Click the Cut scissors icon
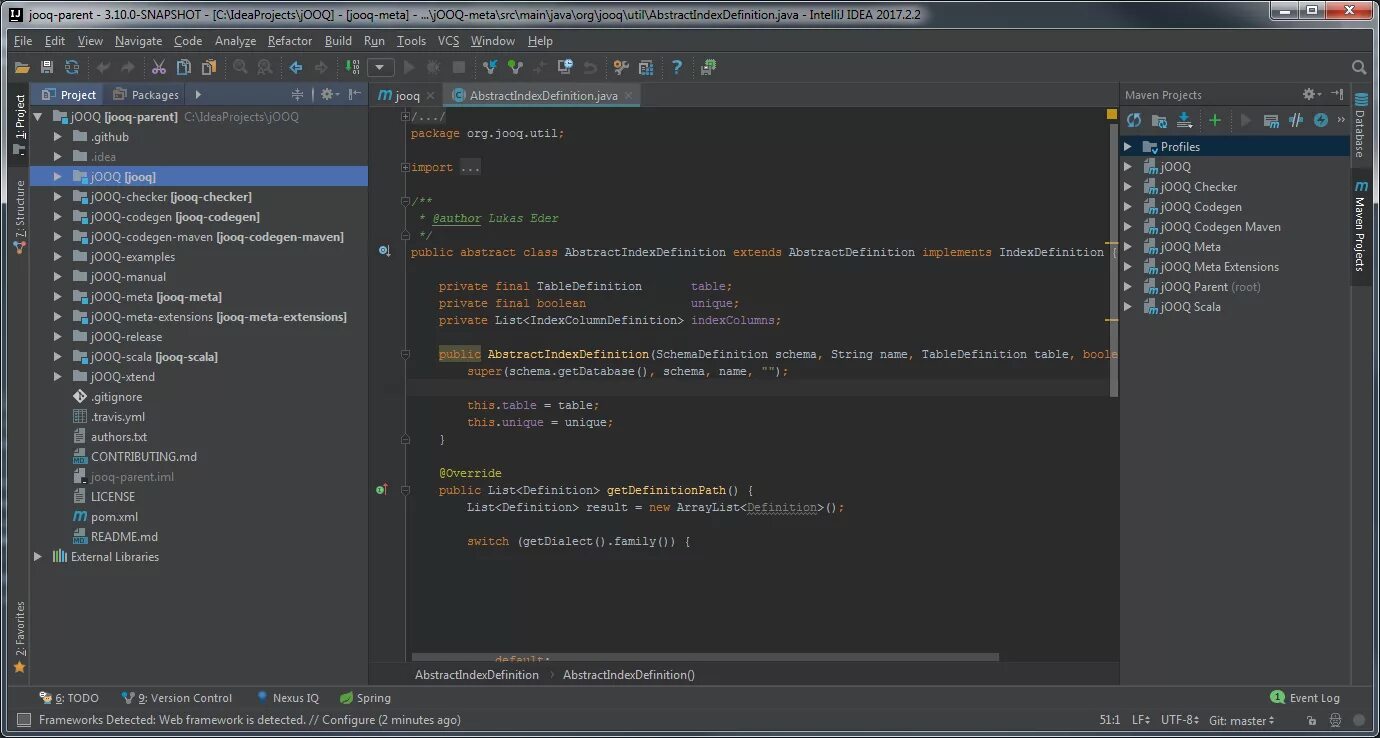The width and height of the screenshot is (1380, 738). (x=159, y=67)
